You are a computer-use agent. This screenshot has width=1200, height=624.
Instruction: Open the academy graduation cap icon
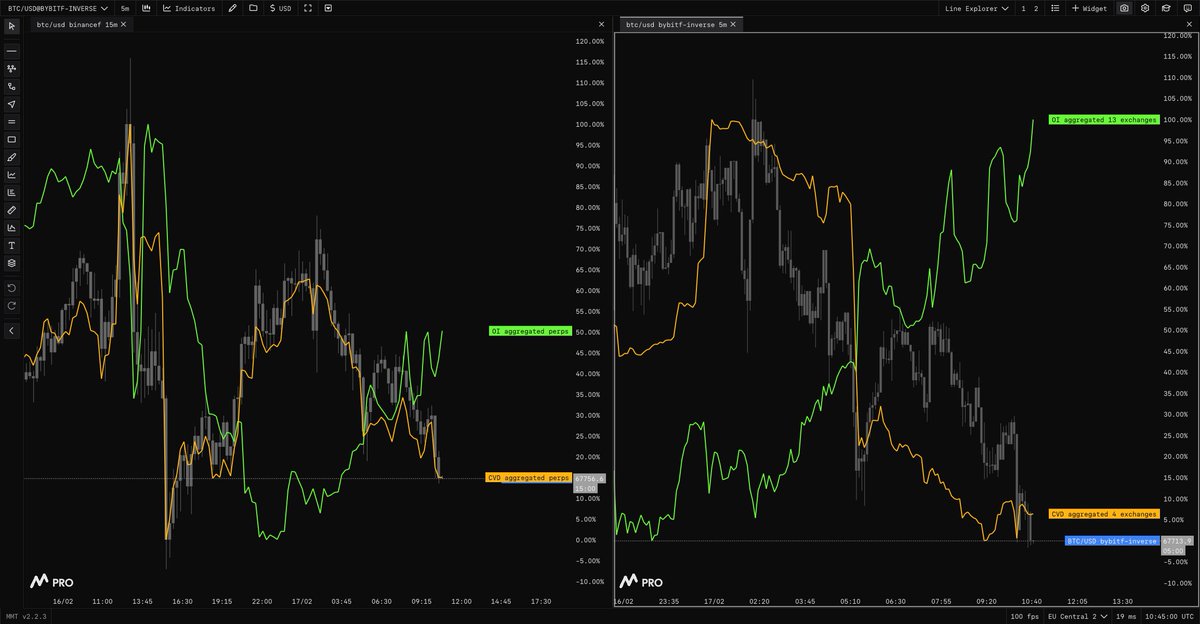1165,8
